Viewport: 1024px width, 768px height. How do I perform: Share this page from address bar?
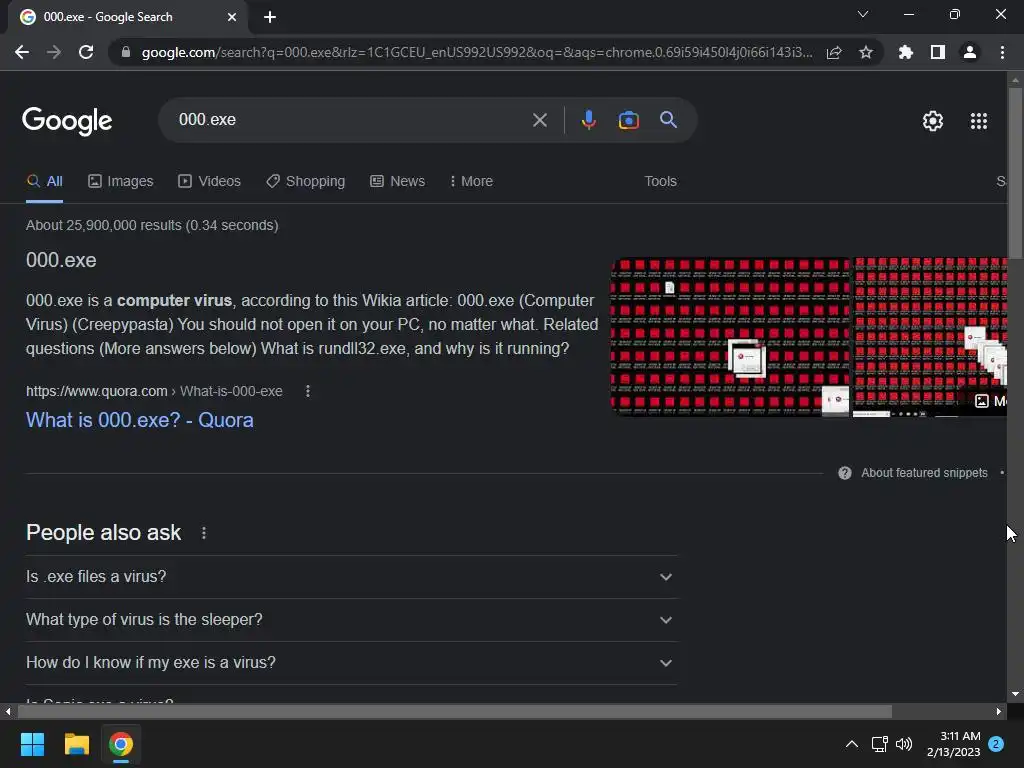(834, 52)
